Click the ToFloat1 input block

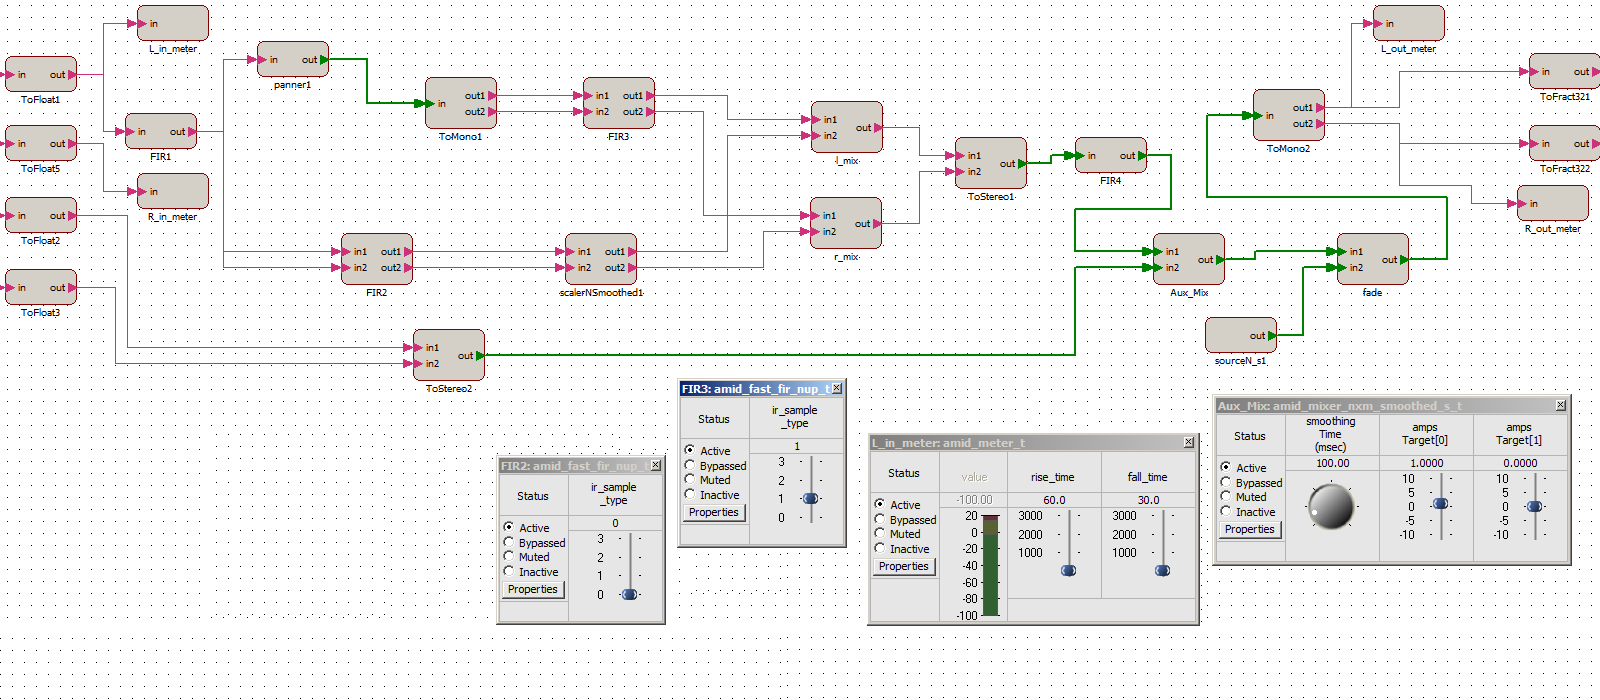[x=41, y=75]
